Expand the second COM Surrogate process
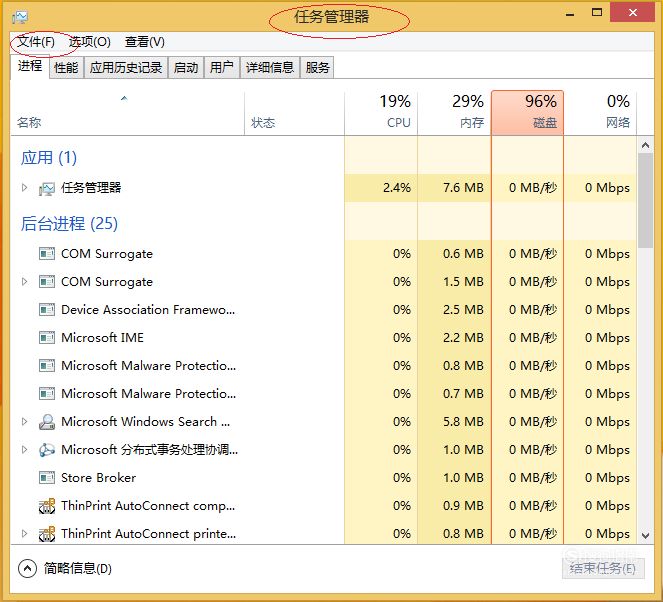Screen dimensions: 663x602 [x=25, y=282]
